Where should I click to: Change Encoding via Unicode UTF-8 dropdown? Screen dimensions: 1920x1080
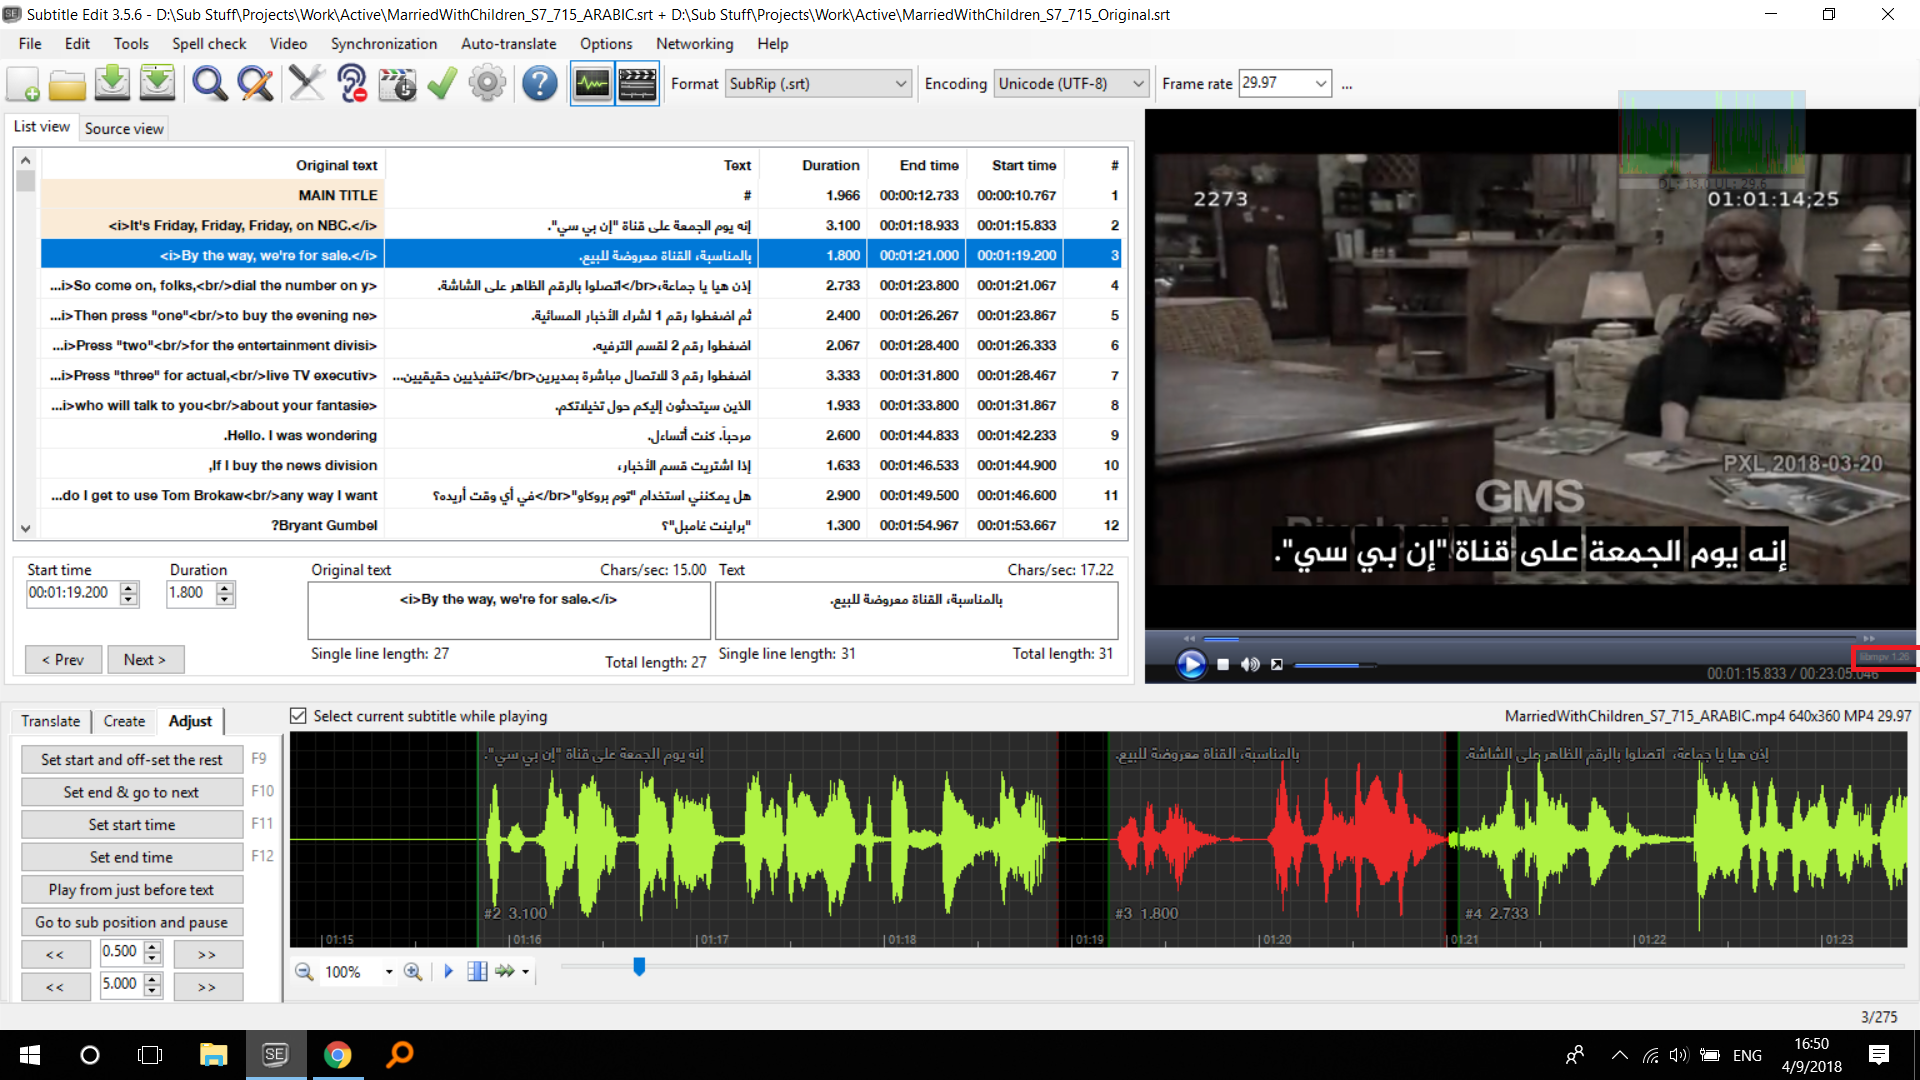1070,84
